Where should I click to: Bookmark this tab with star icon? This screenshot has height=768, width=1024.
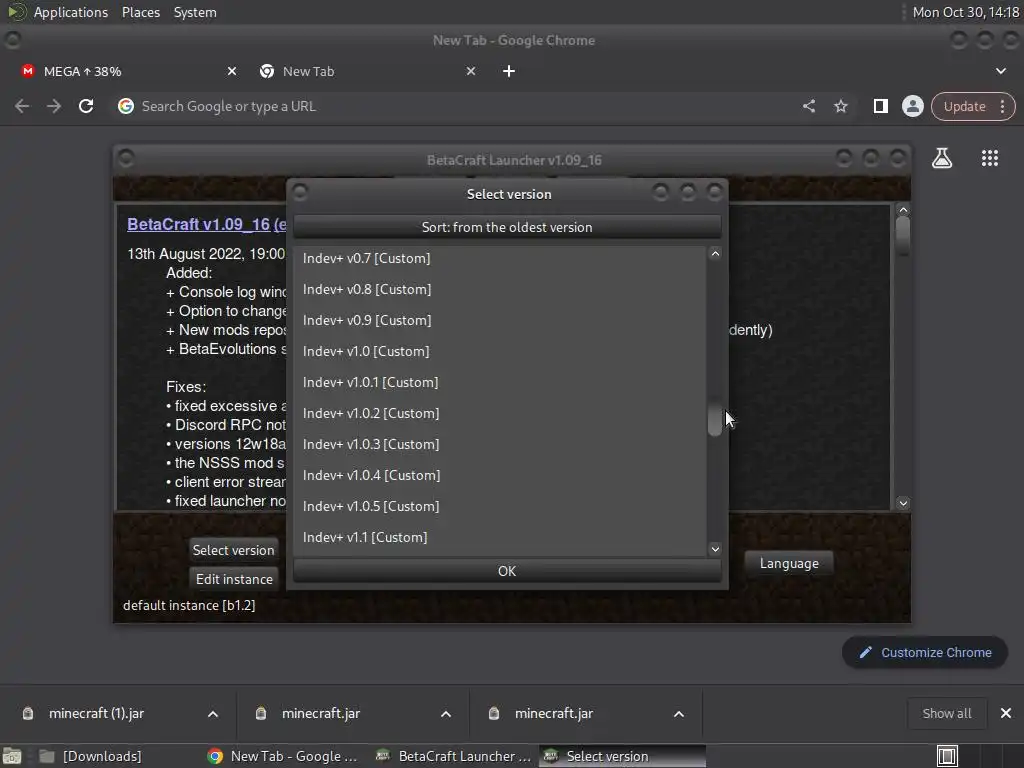[840, 106]
